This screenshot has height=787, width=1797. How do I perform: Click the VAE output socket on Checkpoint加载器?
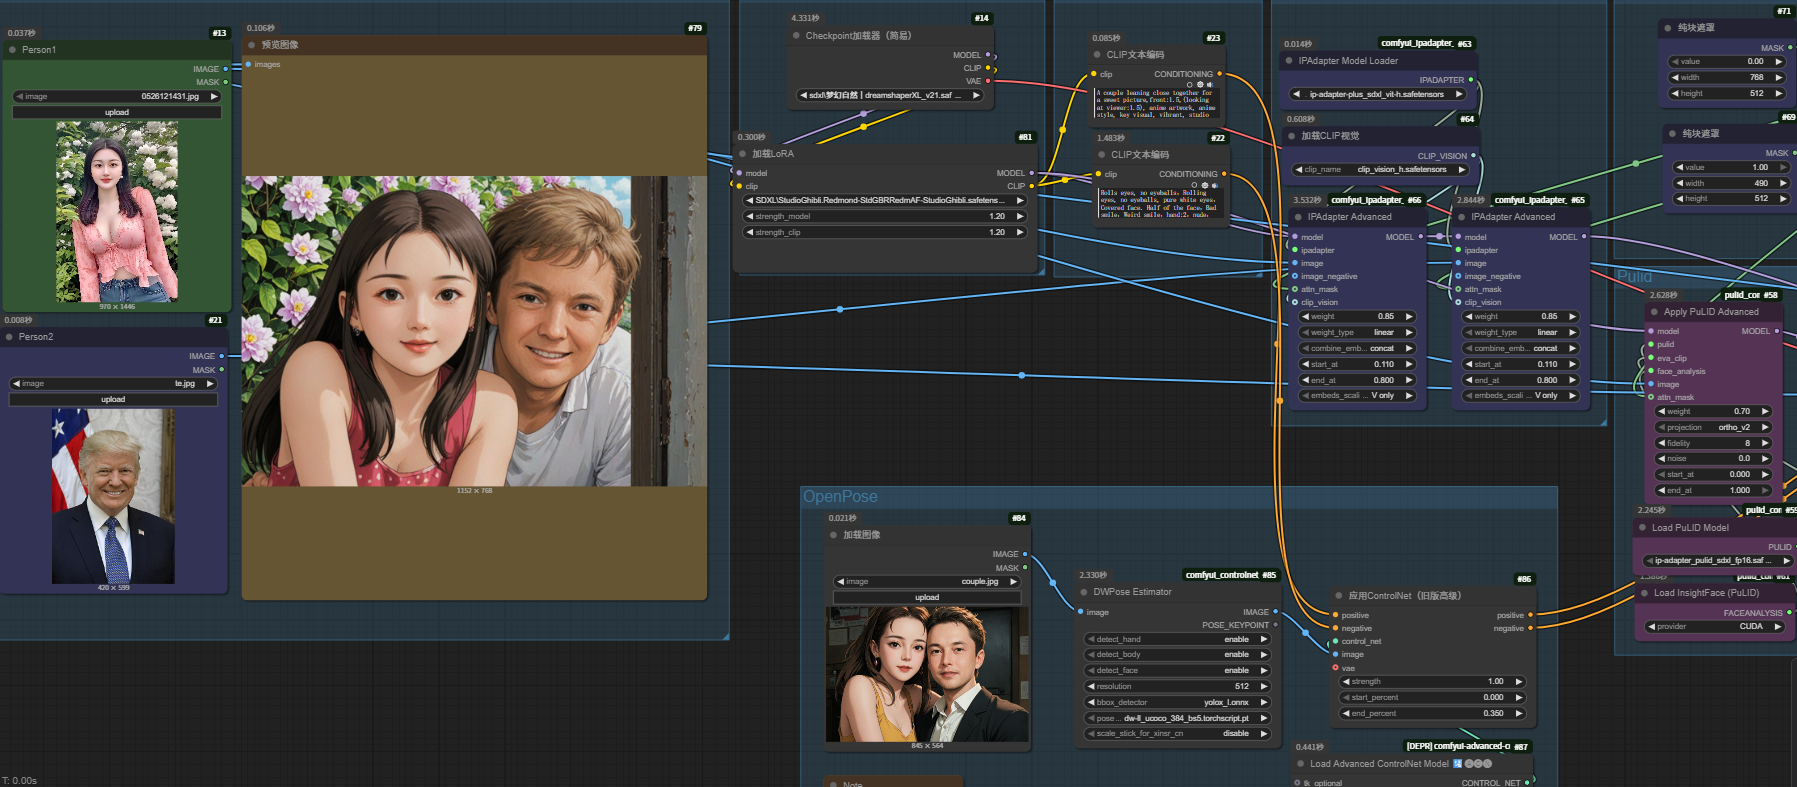tap(988, 81)
